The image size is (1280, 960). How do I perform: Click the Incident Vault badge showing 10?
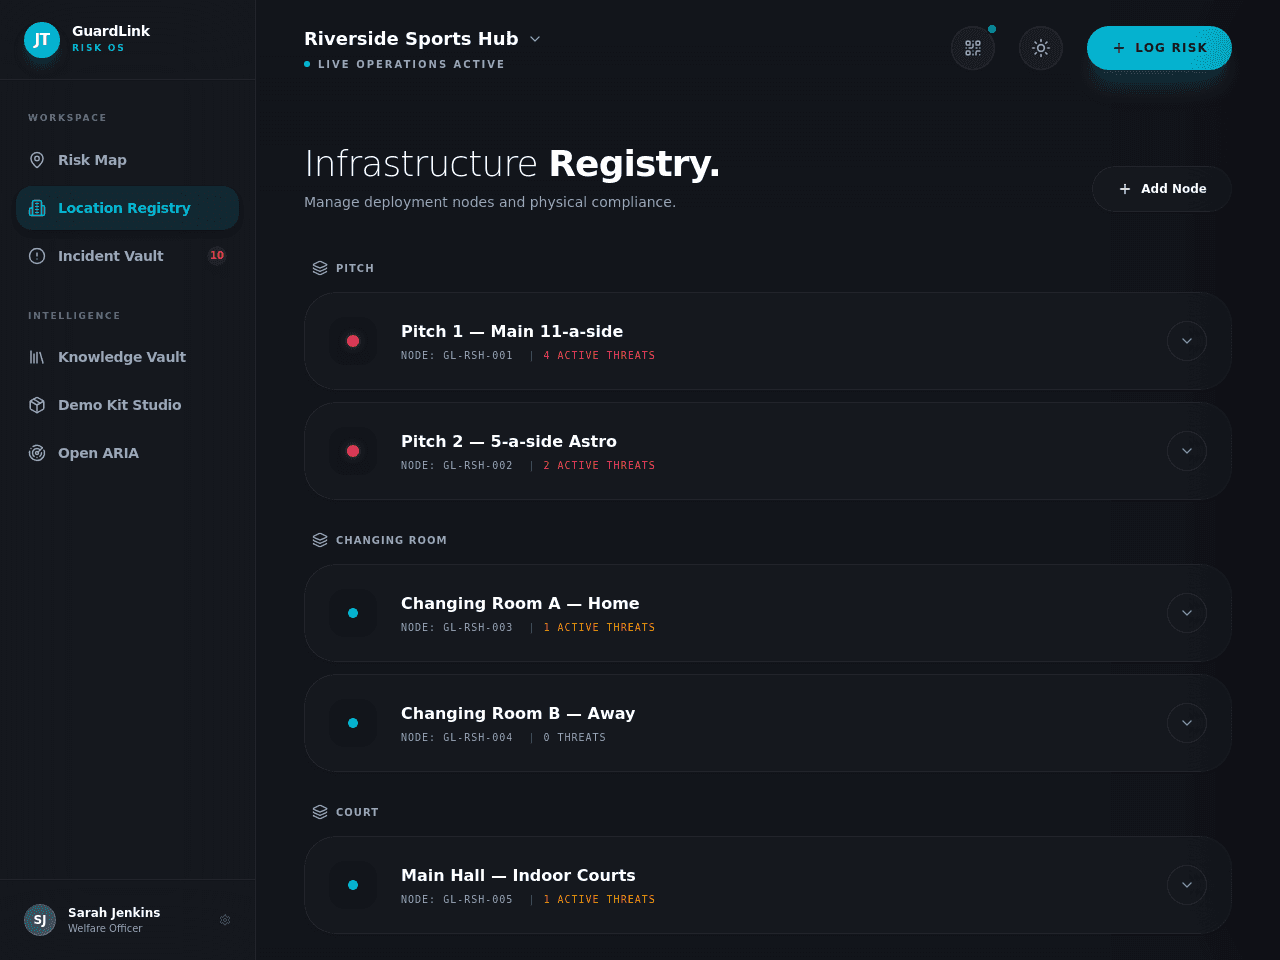pyautogui.click(x=217, y=256)
